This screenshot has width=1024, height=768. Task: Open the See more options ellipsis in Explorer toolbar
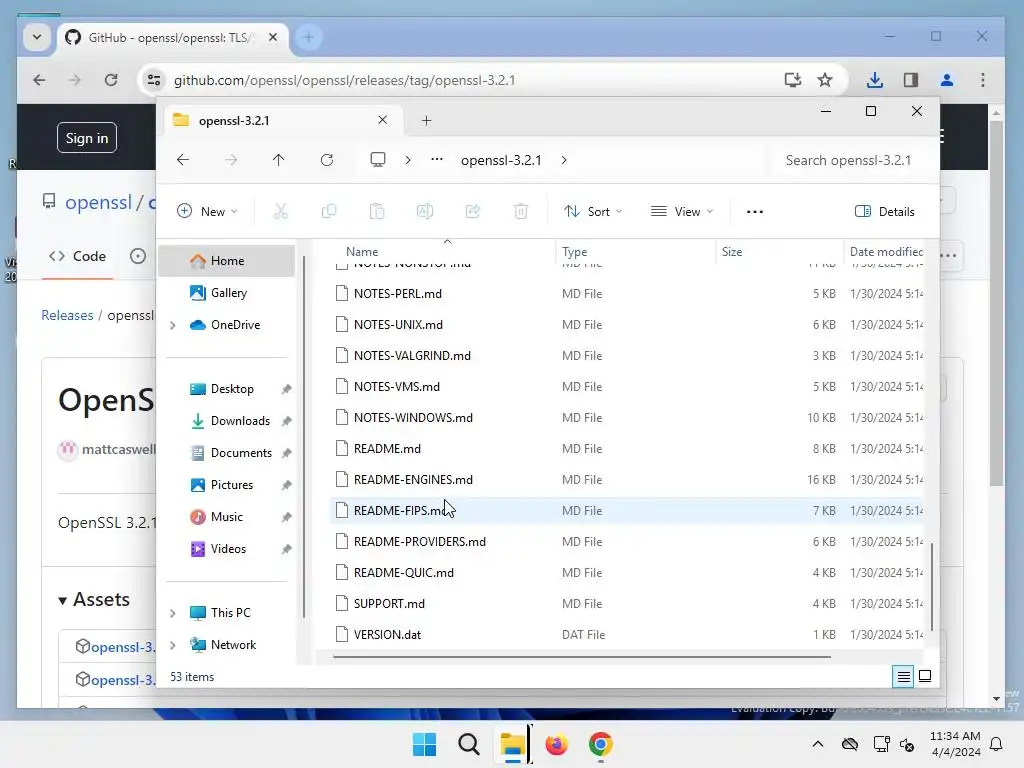point(754,212)
